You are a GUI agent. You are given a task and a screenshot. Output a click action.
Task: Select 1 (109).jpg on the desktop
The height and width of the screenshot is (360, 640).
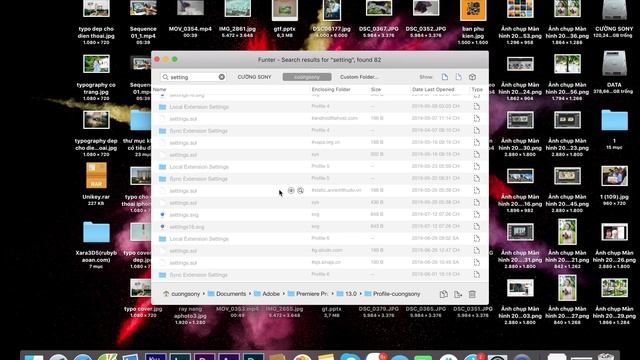pyautogui.click(x=614, y=176)
